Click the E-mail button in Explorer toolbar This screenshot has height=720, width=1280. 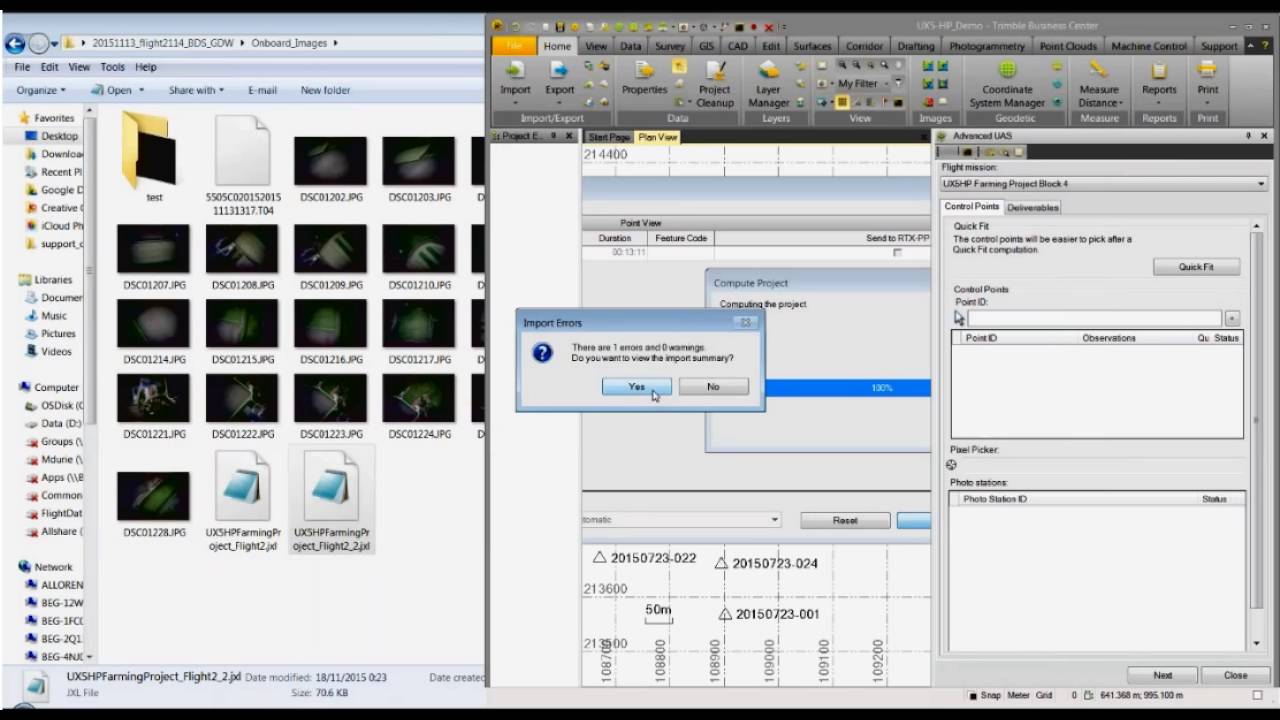262,90
